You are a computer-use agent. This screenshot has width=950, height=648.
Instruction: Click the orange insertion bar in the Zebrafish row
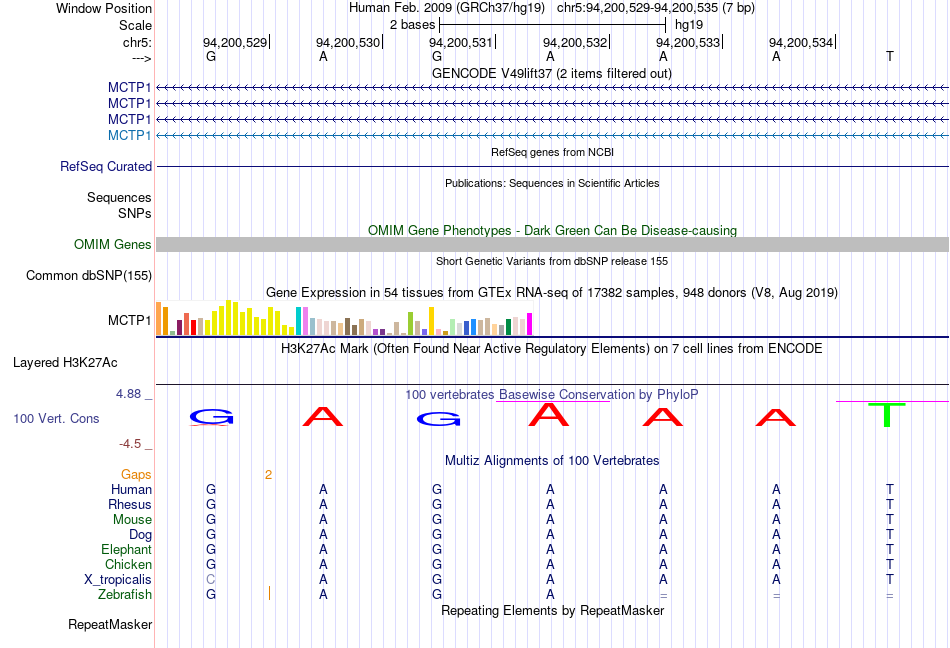[x=269, y=593]
